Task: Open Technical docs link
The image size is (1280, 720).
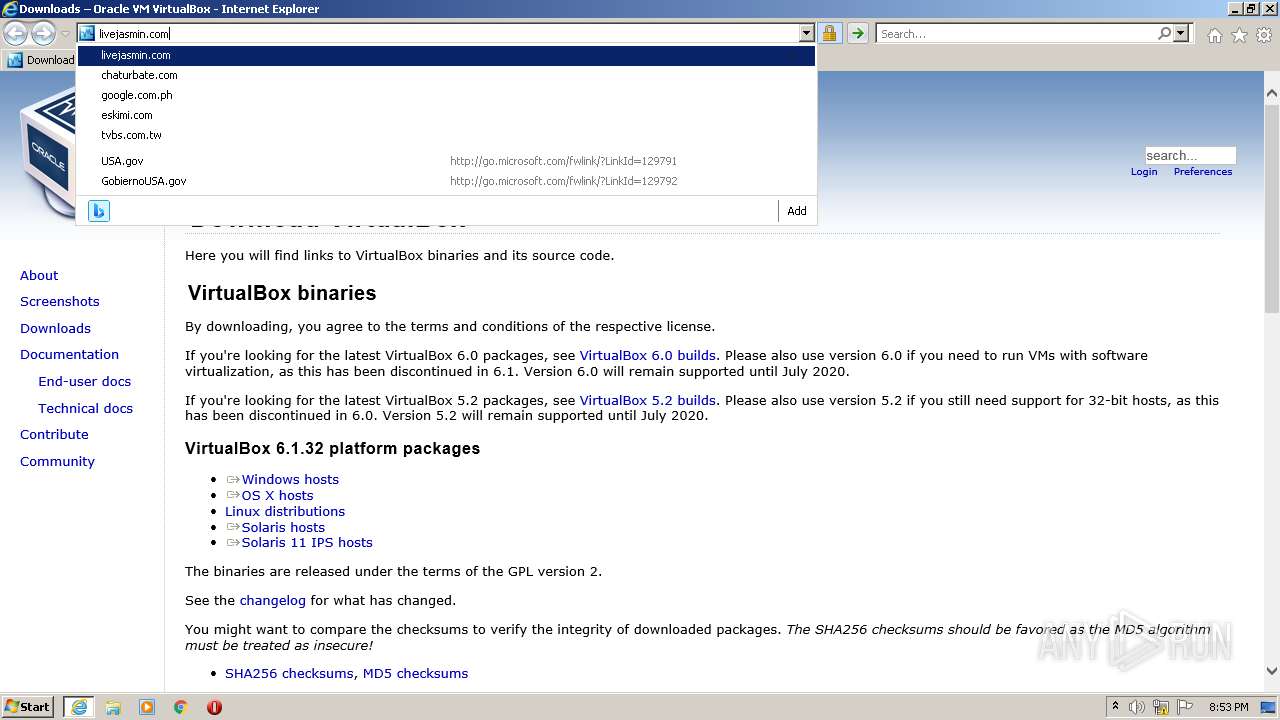Action: [x=85, y=408]
